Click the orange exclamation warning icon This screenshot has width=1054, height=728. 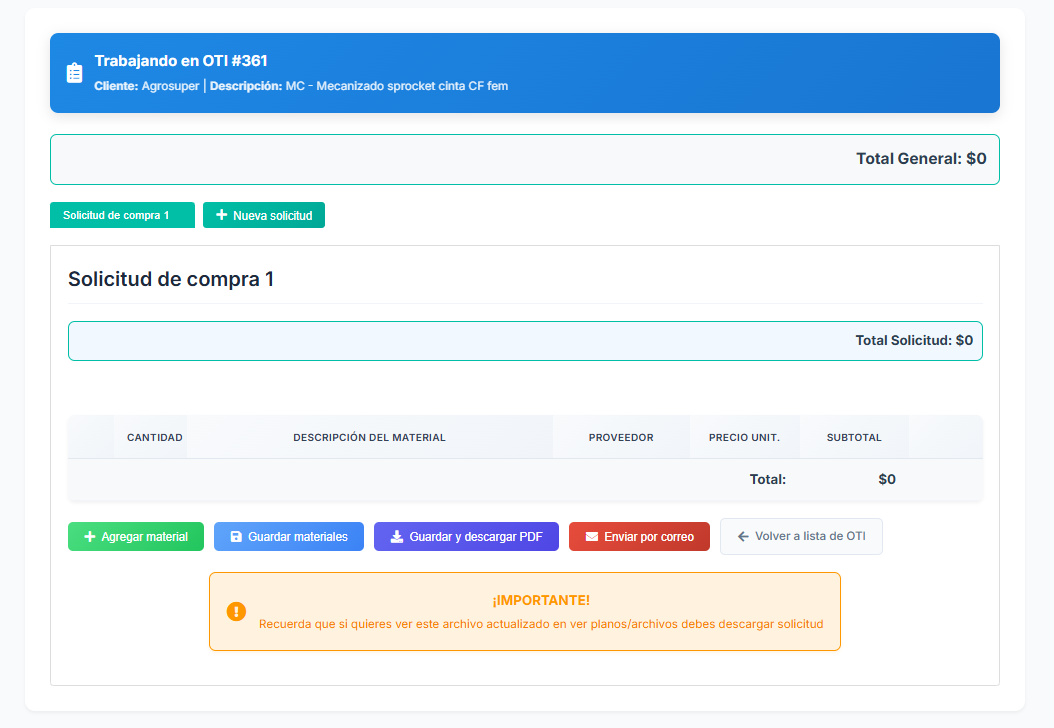236,611
